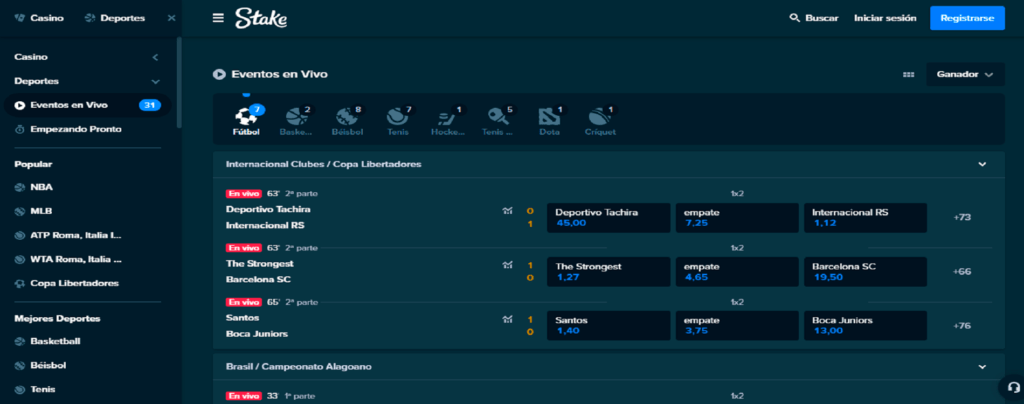
Task: Select the Fútbol sport icon
Action: click(246, 119)
